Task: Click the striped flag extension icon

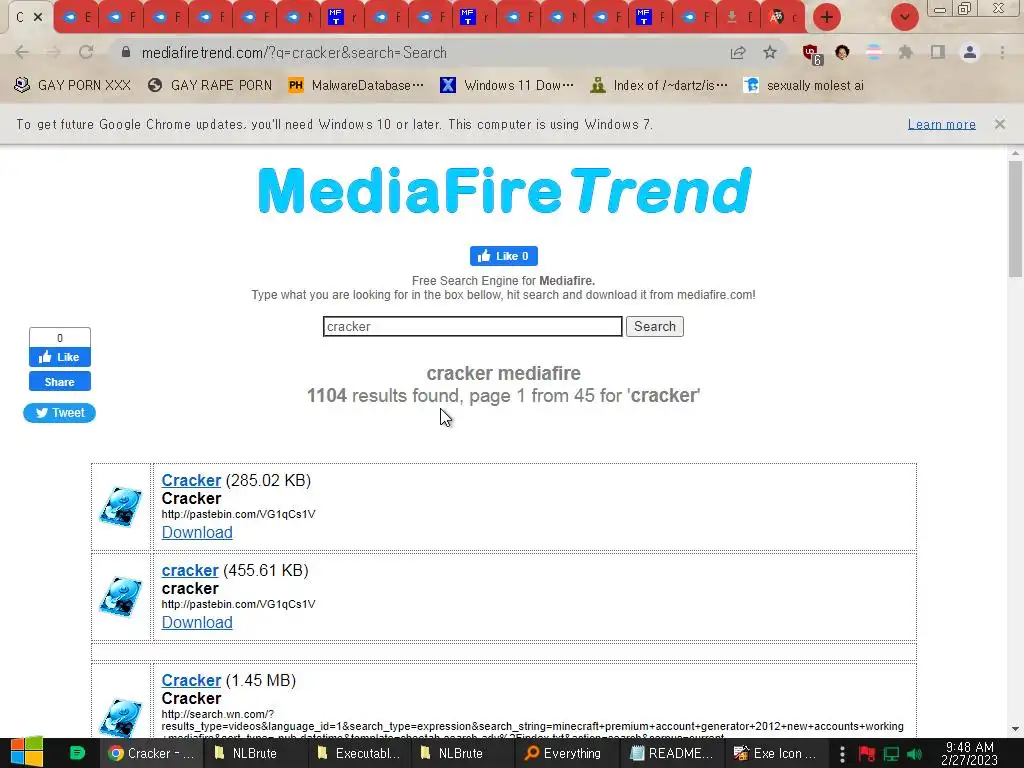Action: tap(873, 52)
